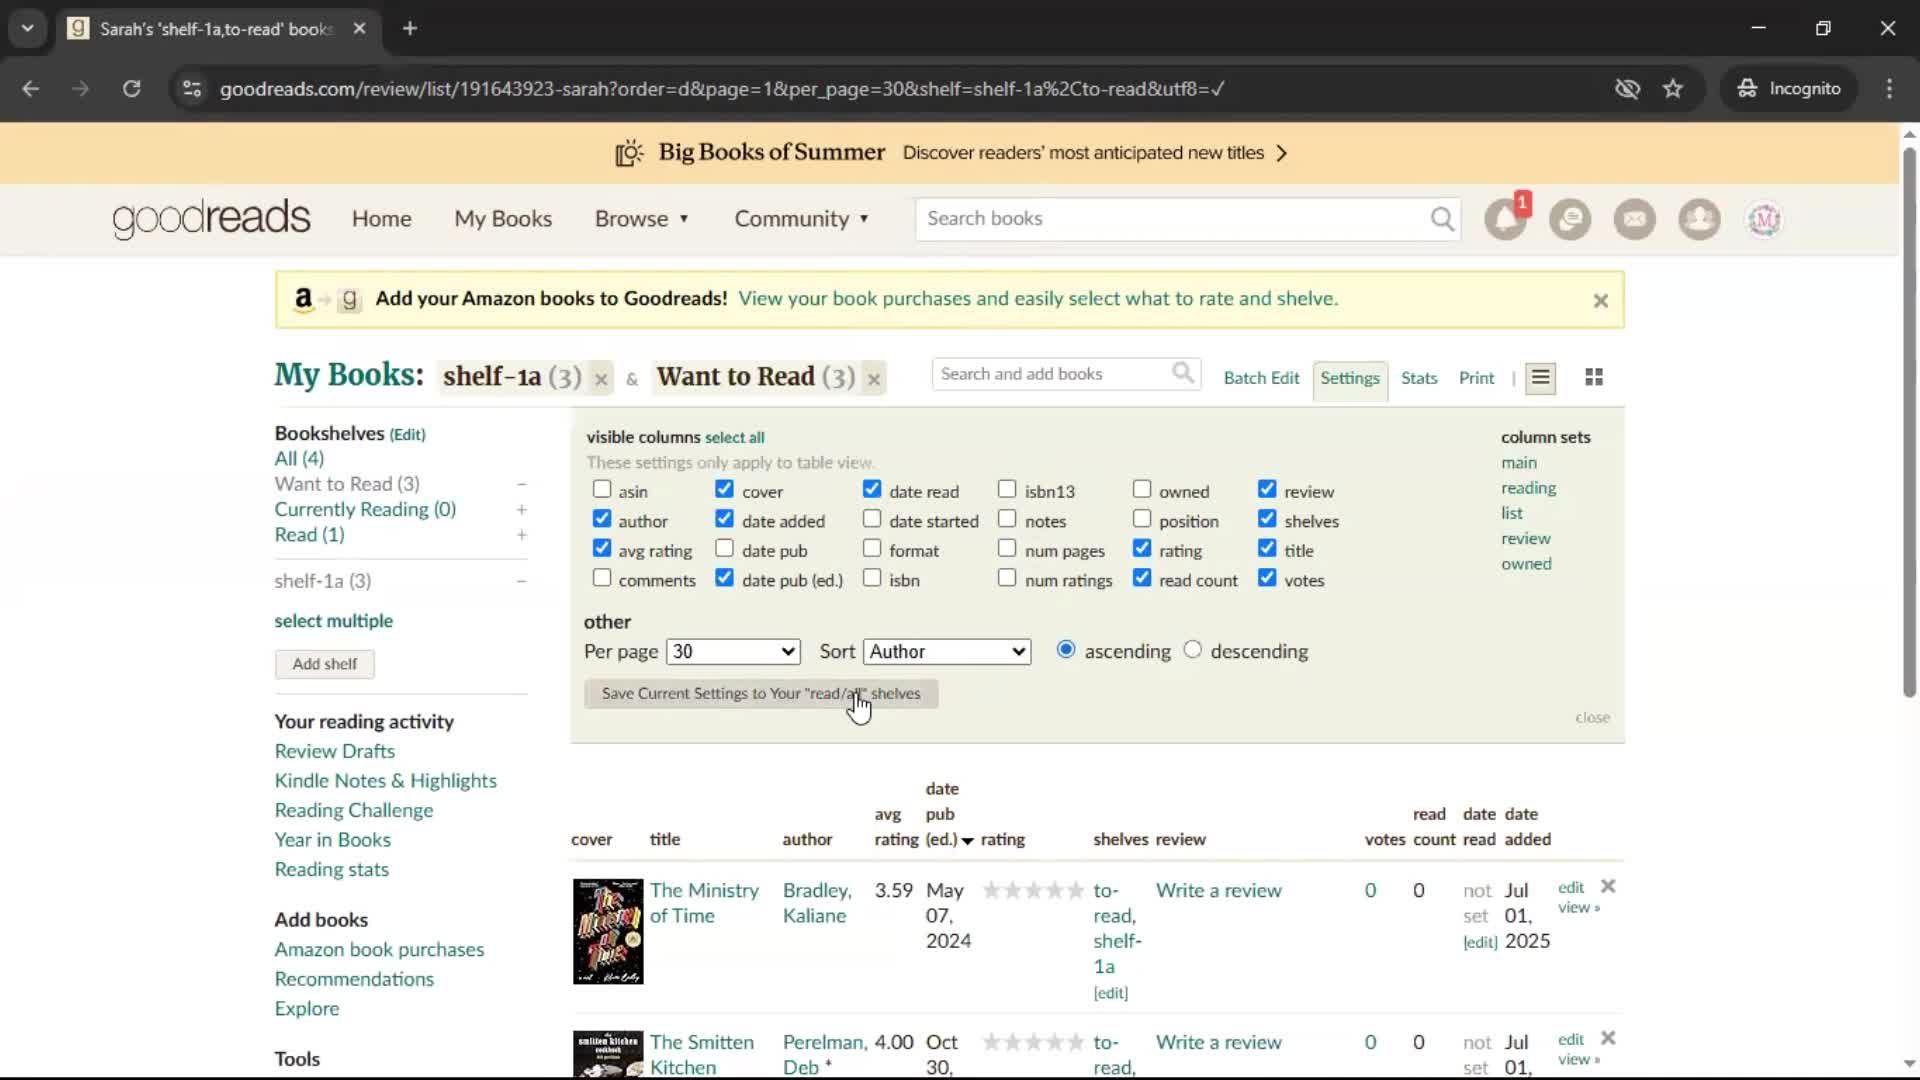This screenshot has width=1920, height=1080.
Task: Open Chrome's three-dot menu
Action: click(1889, 89)
